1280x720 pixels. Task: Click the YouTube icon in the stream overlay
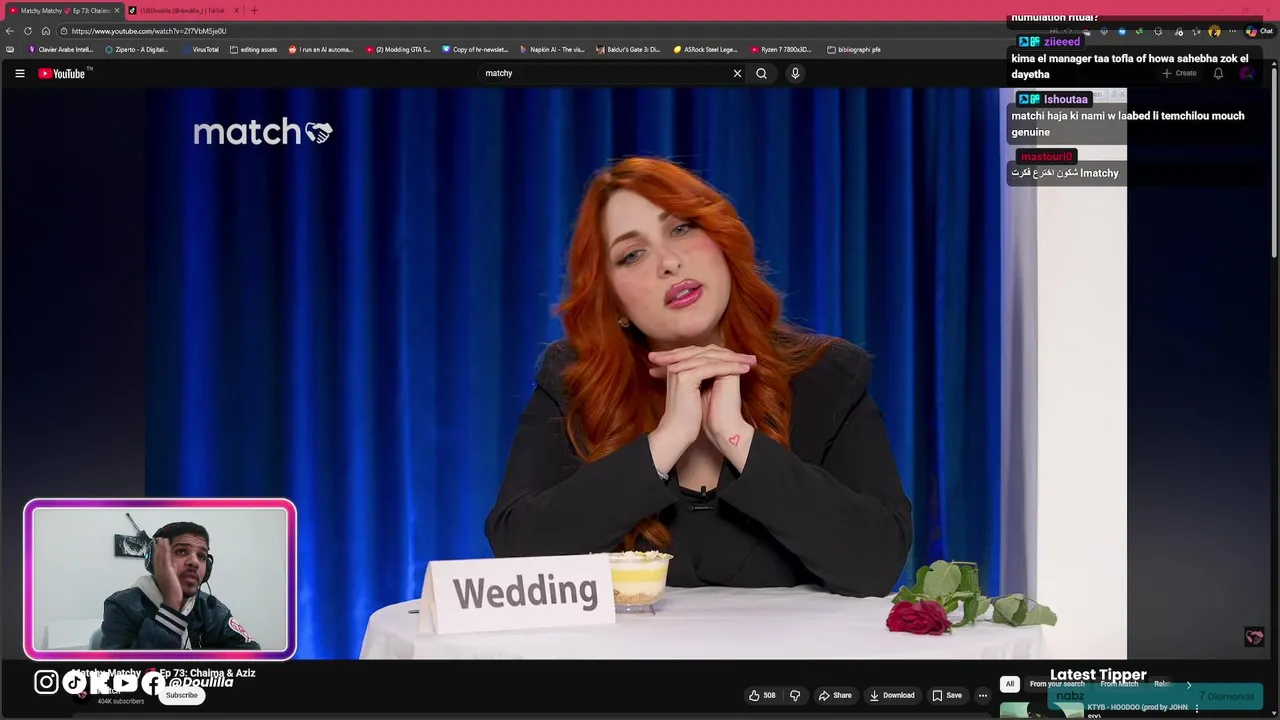coord(124,682)
